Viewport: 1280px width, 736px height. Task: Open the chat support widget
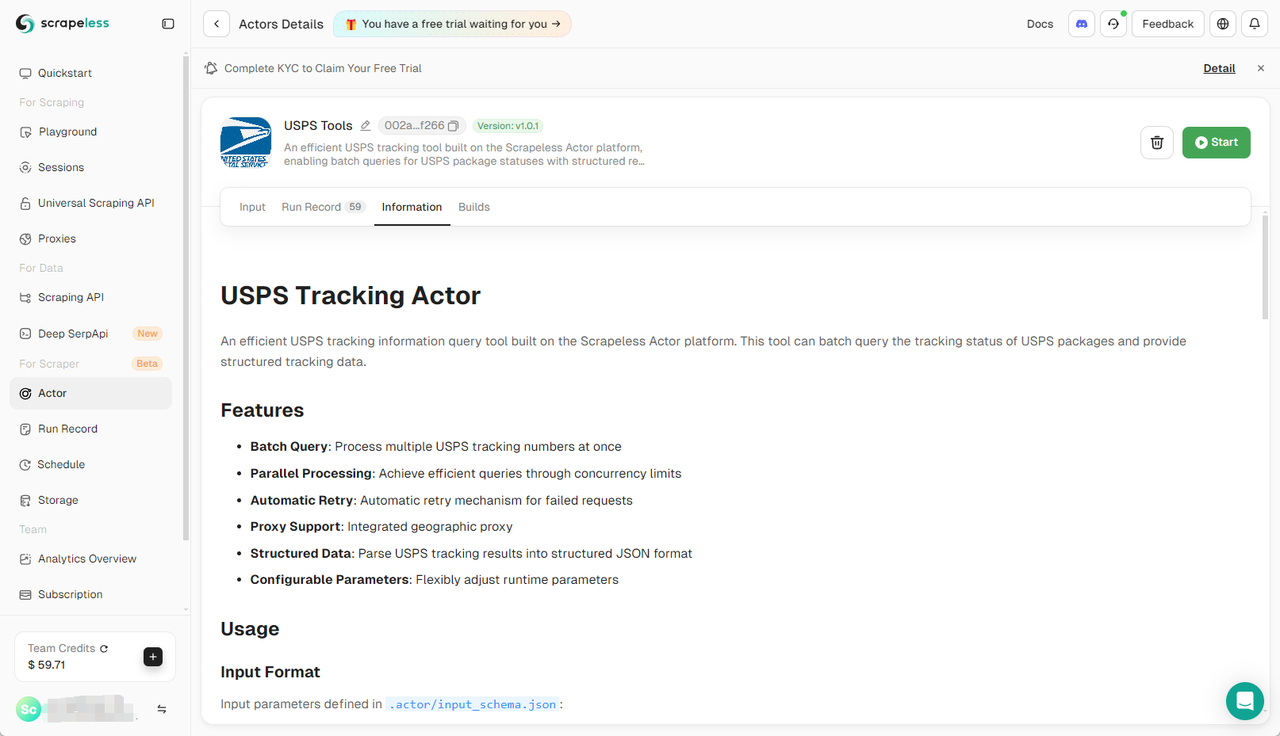pyautogui.click(x=1245, y=701)
